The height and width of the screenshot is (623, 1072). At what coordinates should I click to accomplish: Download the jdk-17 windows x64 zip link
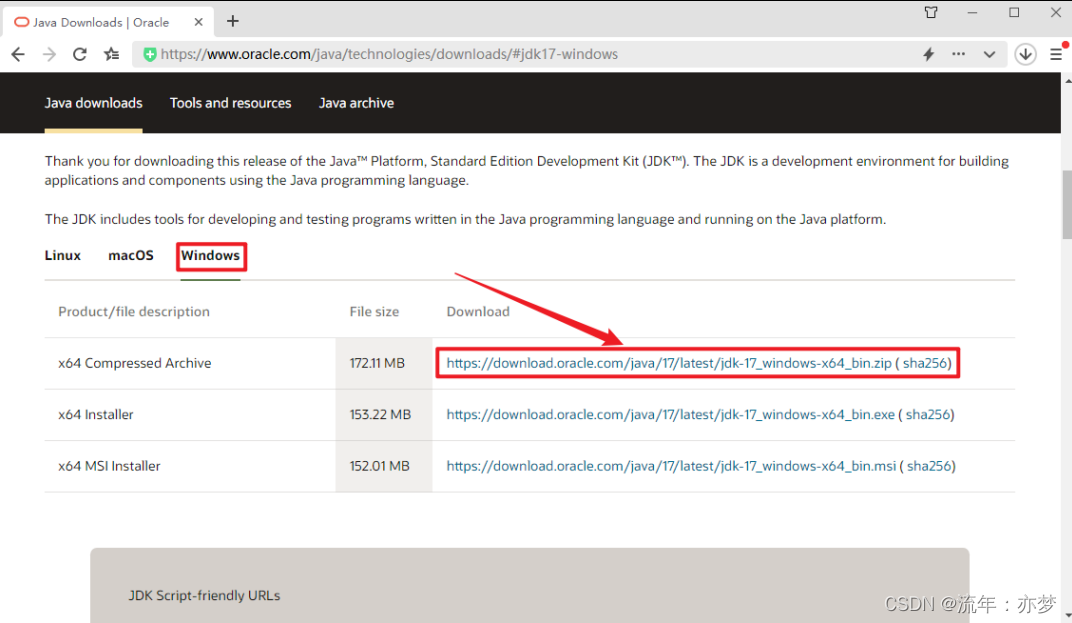[669, 363]
